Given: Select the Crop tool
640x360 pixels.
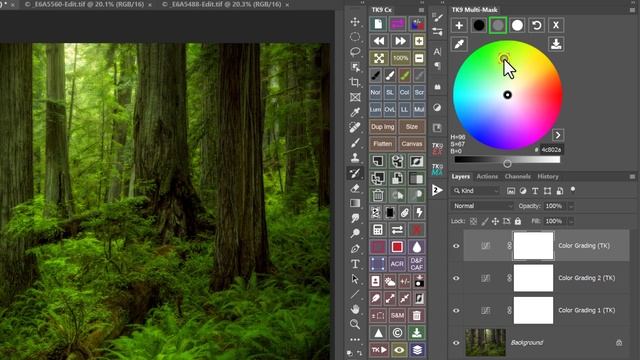Looking at the screenshot, I should (x=355, y=82).
